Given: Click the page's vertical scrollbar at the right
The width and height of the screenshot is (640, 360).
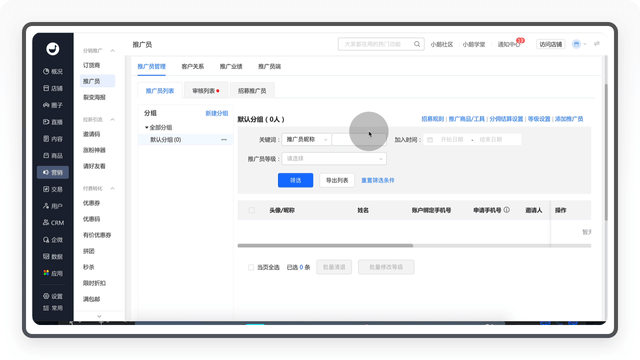Looking at the screenshot, I should pos(606,152).
